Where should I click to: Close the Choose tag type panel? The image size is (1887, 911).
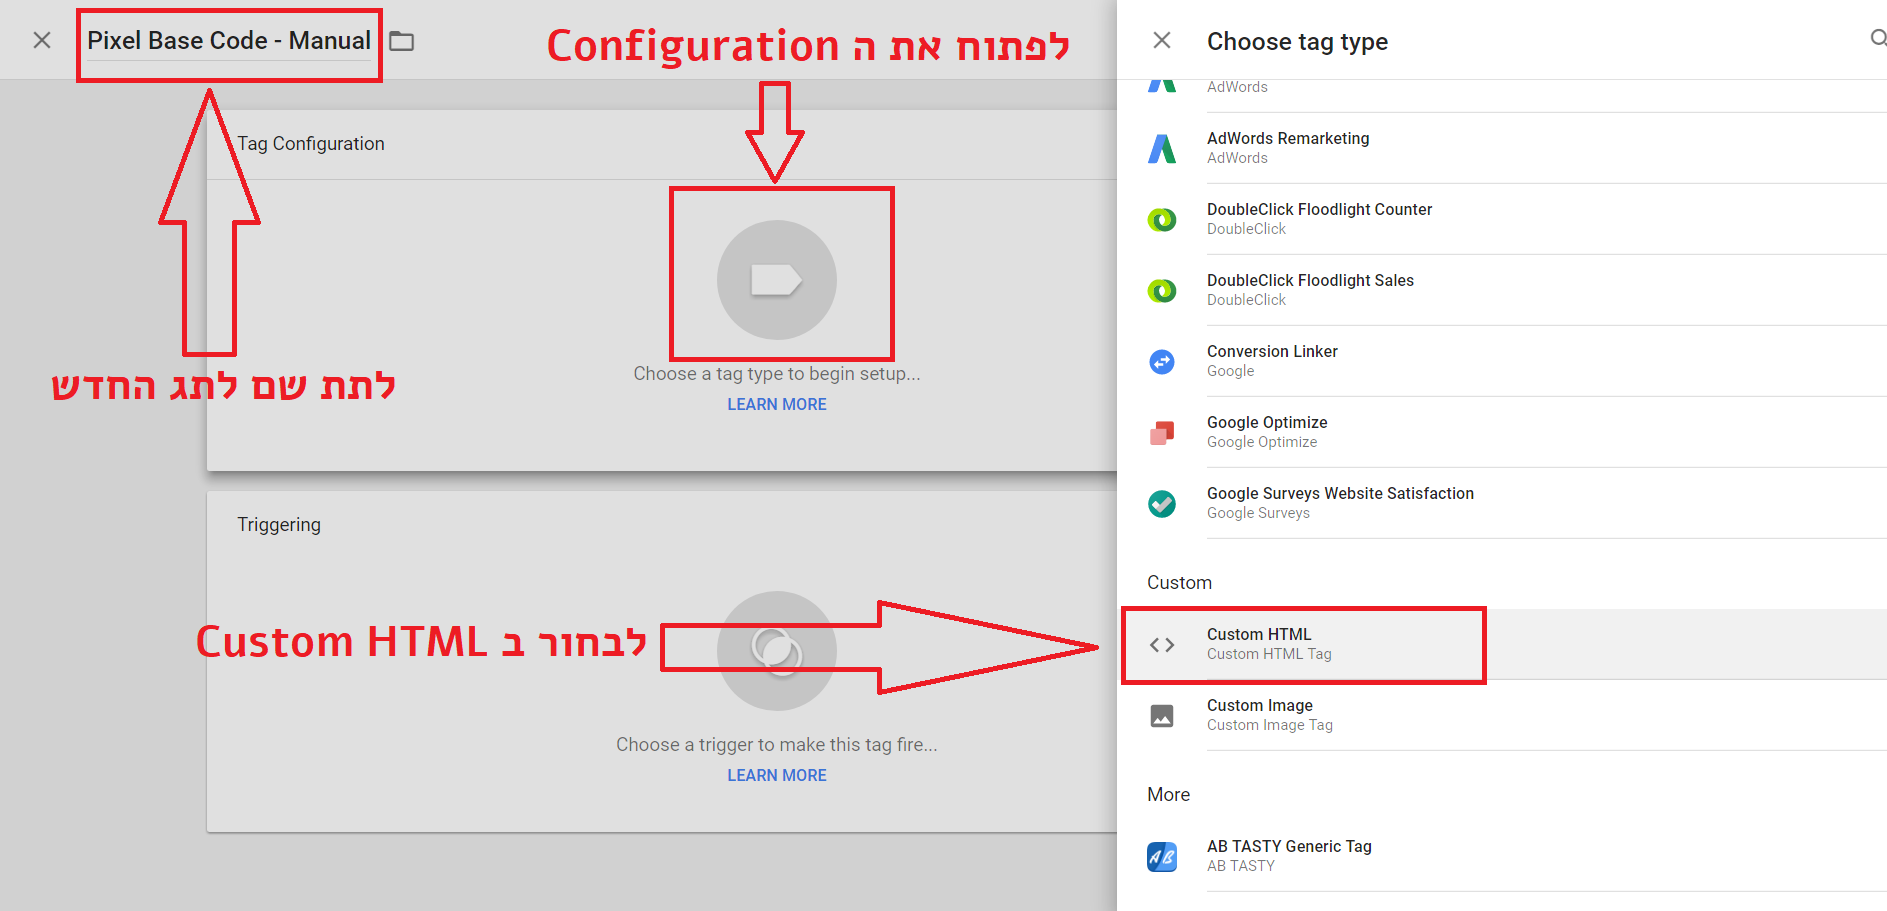click(x=1162, y=40)
